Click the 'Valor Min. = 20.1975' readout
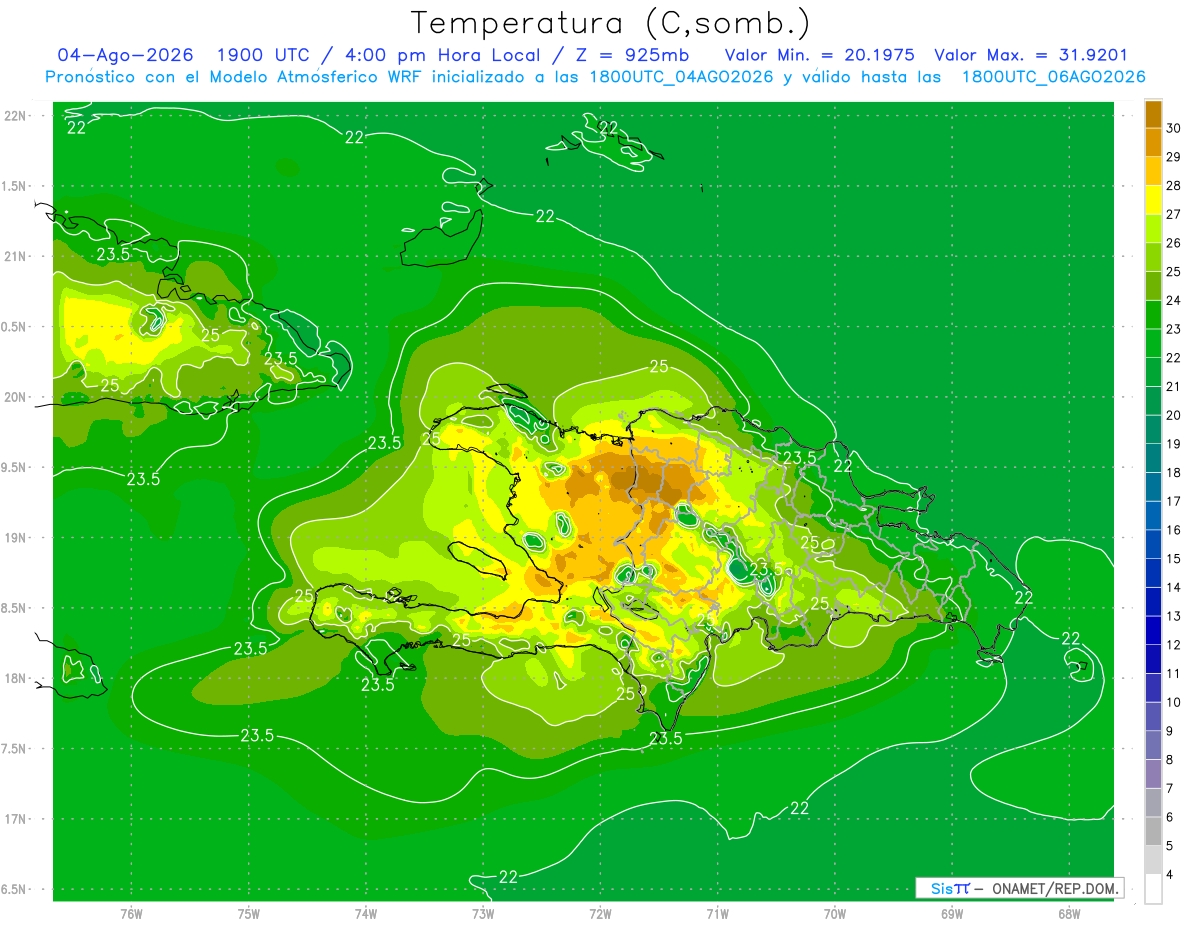This screenshot has width=1200, height=927. point(819,55)
